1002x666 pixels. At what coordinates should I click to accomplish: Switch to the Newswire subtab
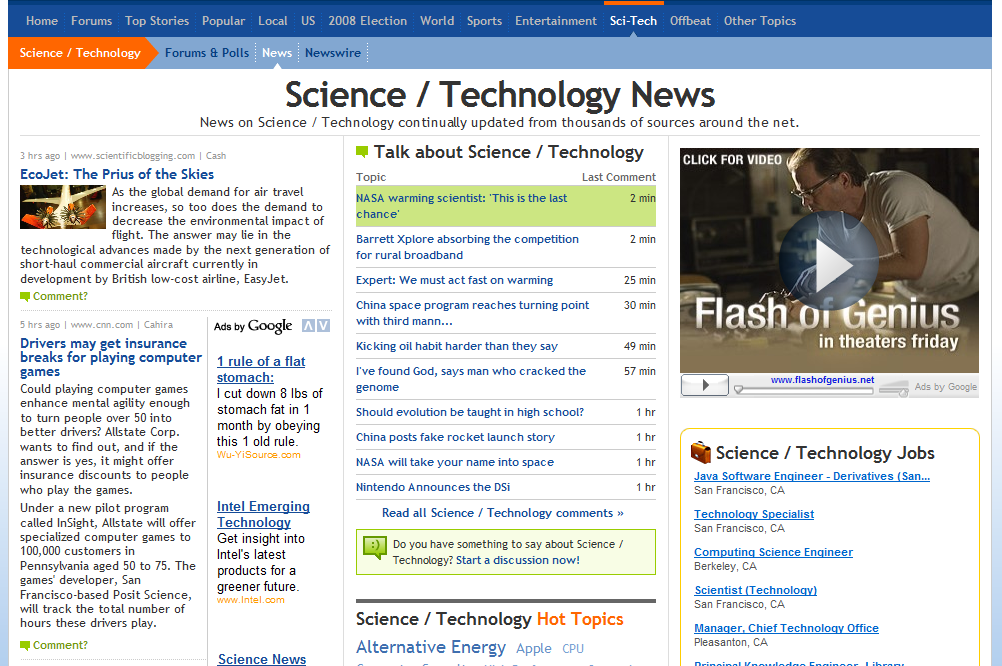point(333,53)
